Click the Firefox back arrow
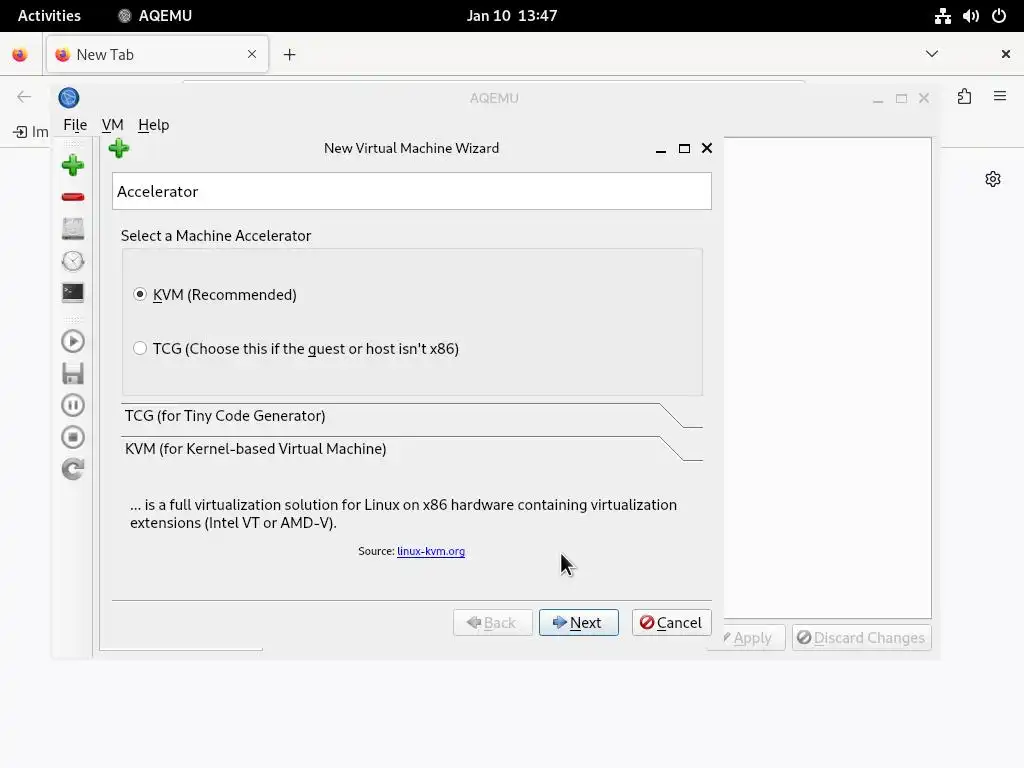1024x768 pixels. click(24, 97)
